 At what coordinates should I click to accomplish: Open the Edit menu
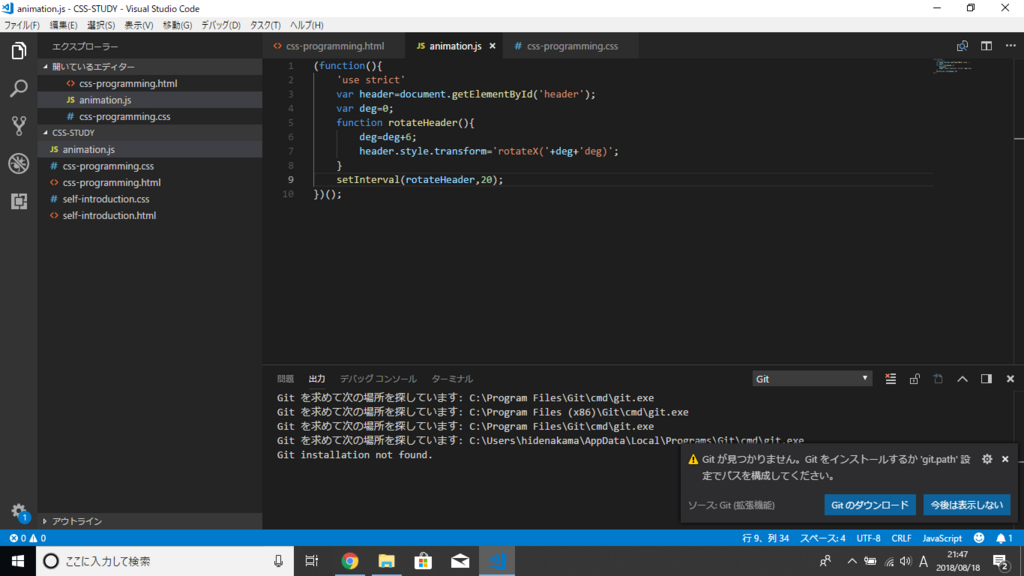click(63, 25)
